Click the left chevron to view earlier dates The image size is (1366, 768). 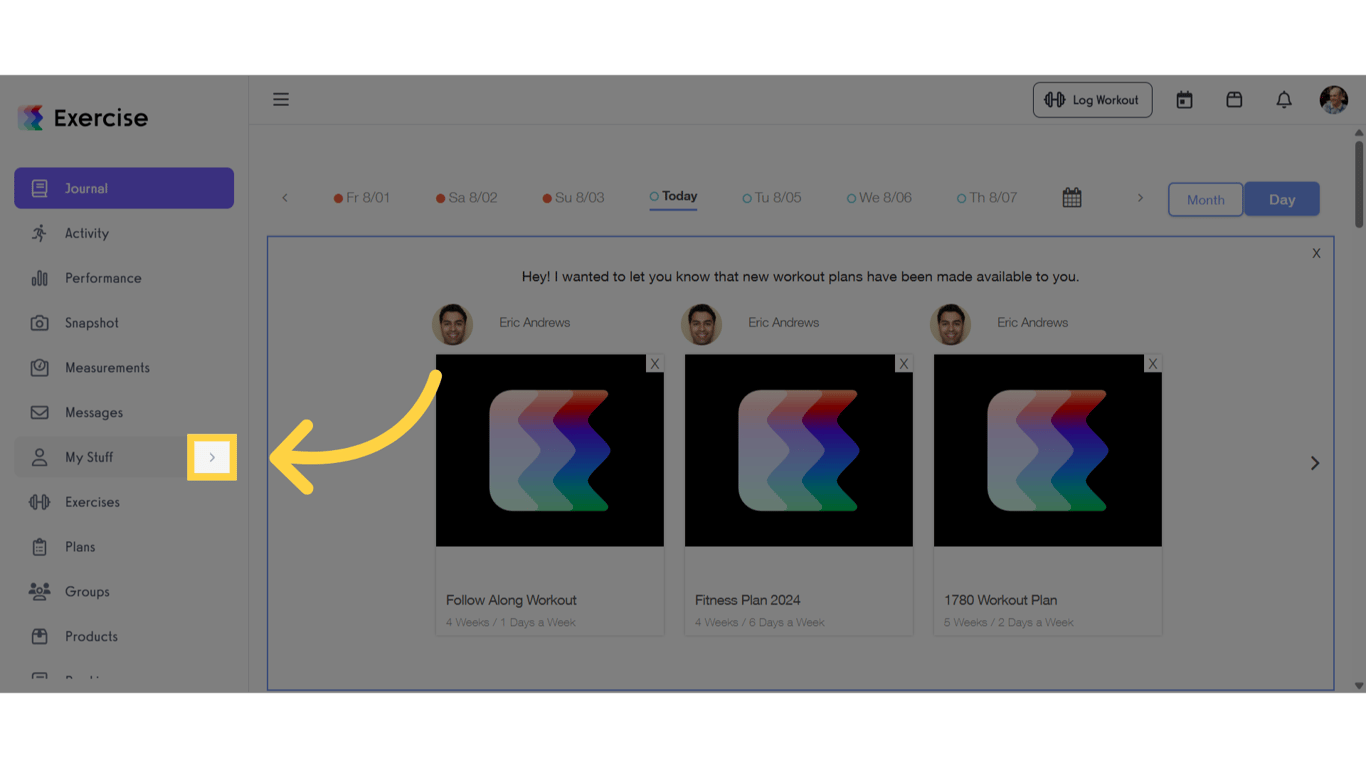point(284,197)
